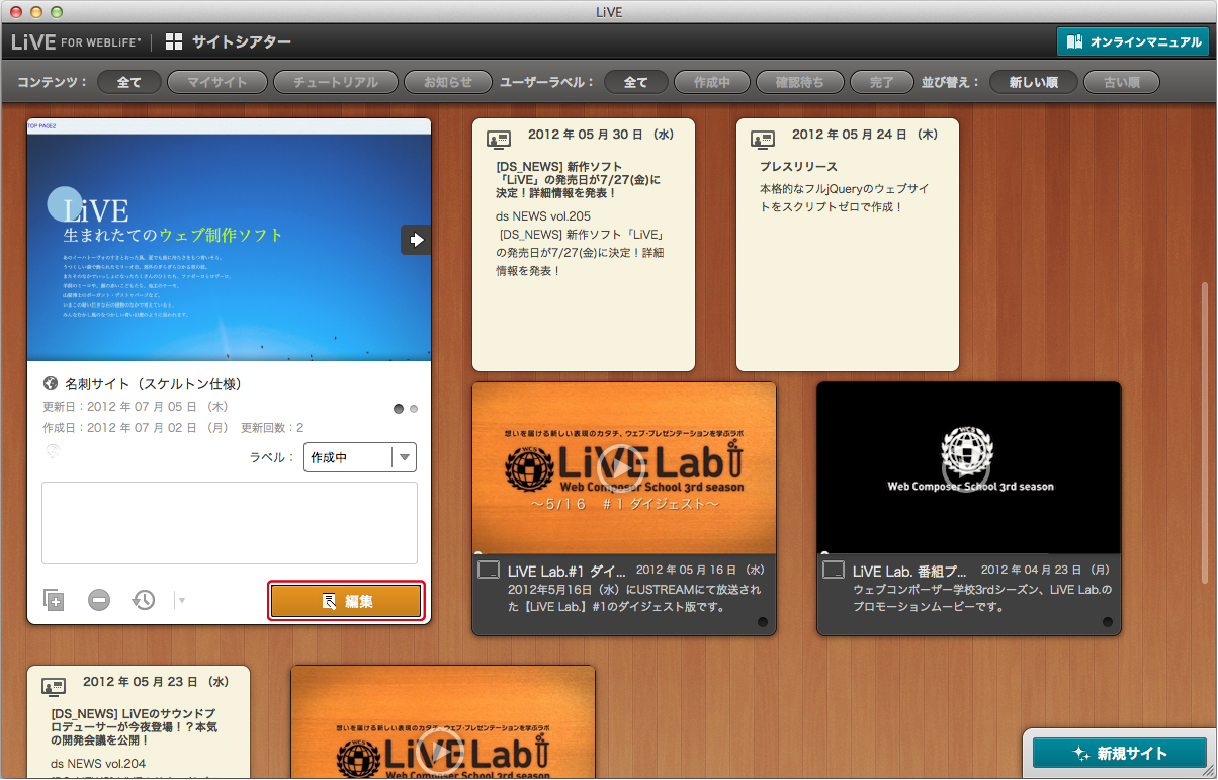Click the プレスリリース heading
The image size is (1218, 780).
(x=799, y=167)
